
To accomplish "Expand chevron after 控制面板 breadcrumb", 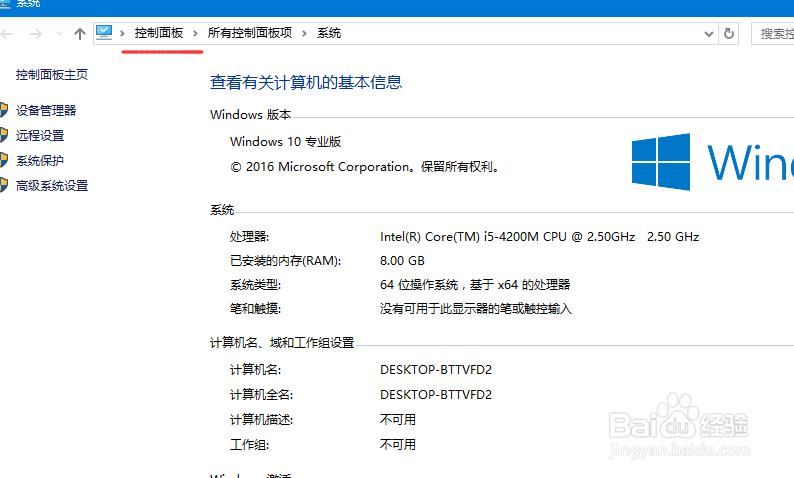I will pyautogui.click(x=195, y=33).
